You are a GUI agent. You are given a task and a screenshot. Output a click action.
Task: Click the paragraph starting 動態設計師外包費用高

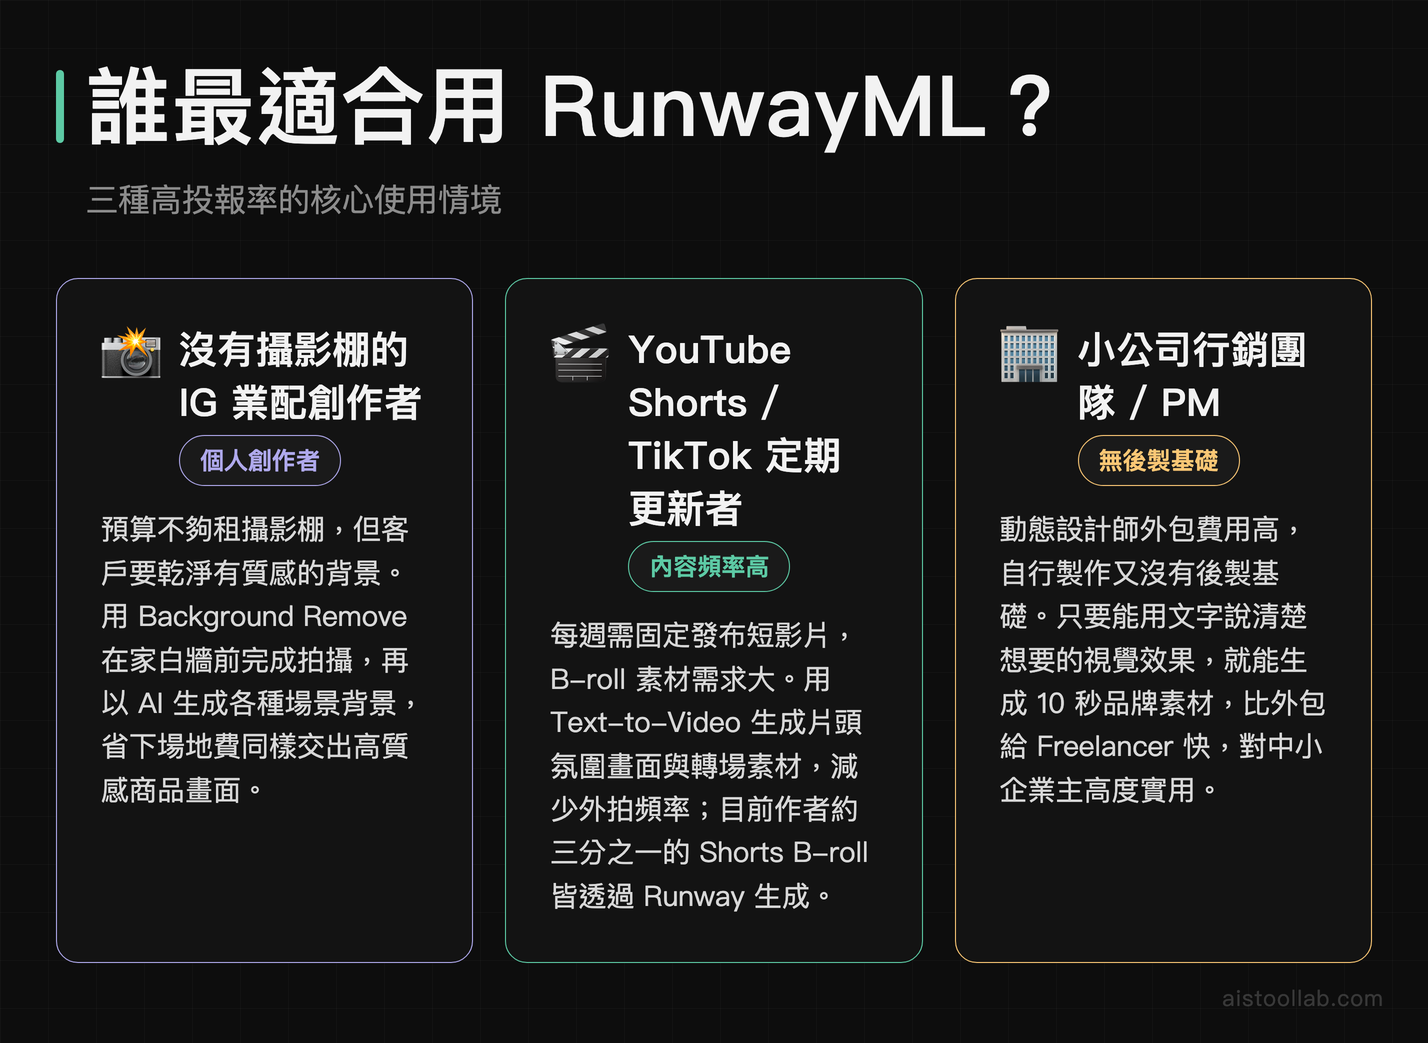tap(1163, 659)
